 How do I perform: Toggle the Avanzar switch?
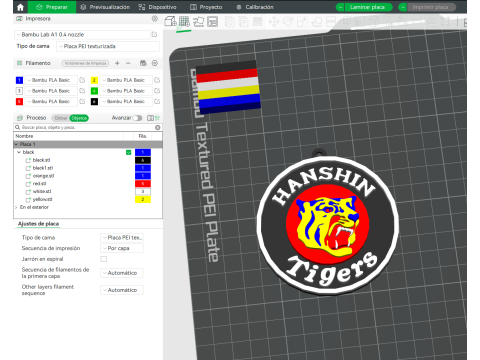coord(137,118)
